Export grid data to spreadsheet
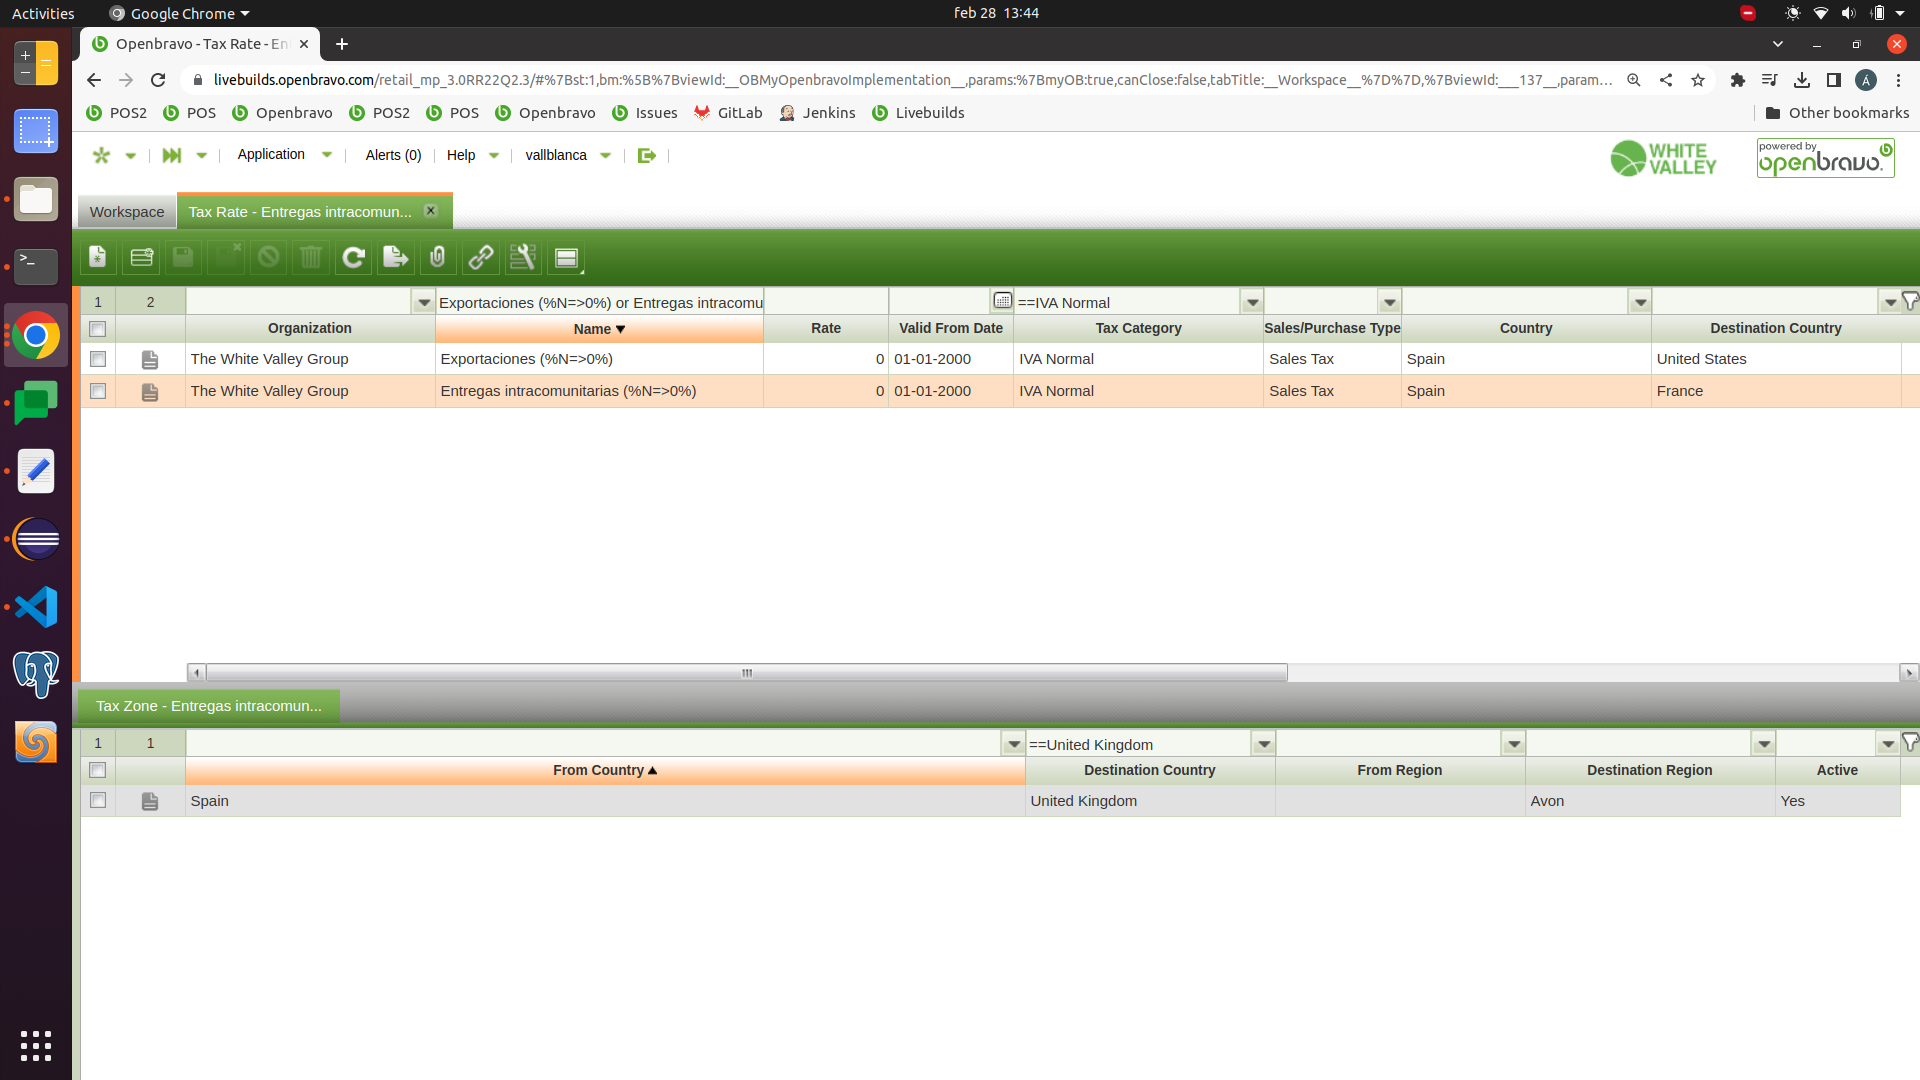The height and width of the screenshot is (1080, 1920). pyautogui.click(x=396, y=258)
